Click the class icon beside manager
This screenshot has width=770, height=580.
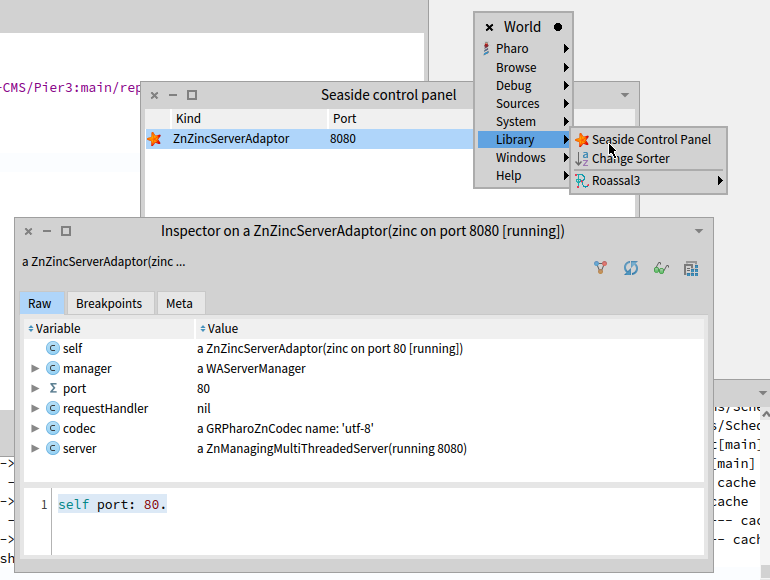coord(53,368)
